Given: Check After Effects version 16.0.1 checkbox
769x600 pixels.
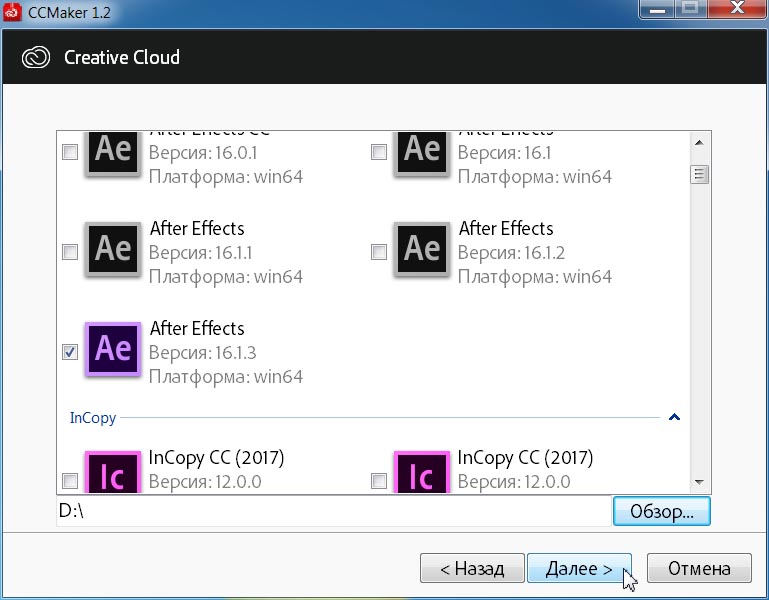Looking at the screenshot, I should pyautogui.click(x=70, y=152).
